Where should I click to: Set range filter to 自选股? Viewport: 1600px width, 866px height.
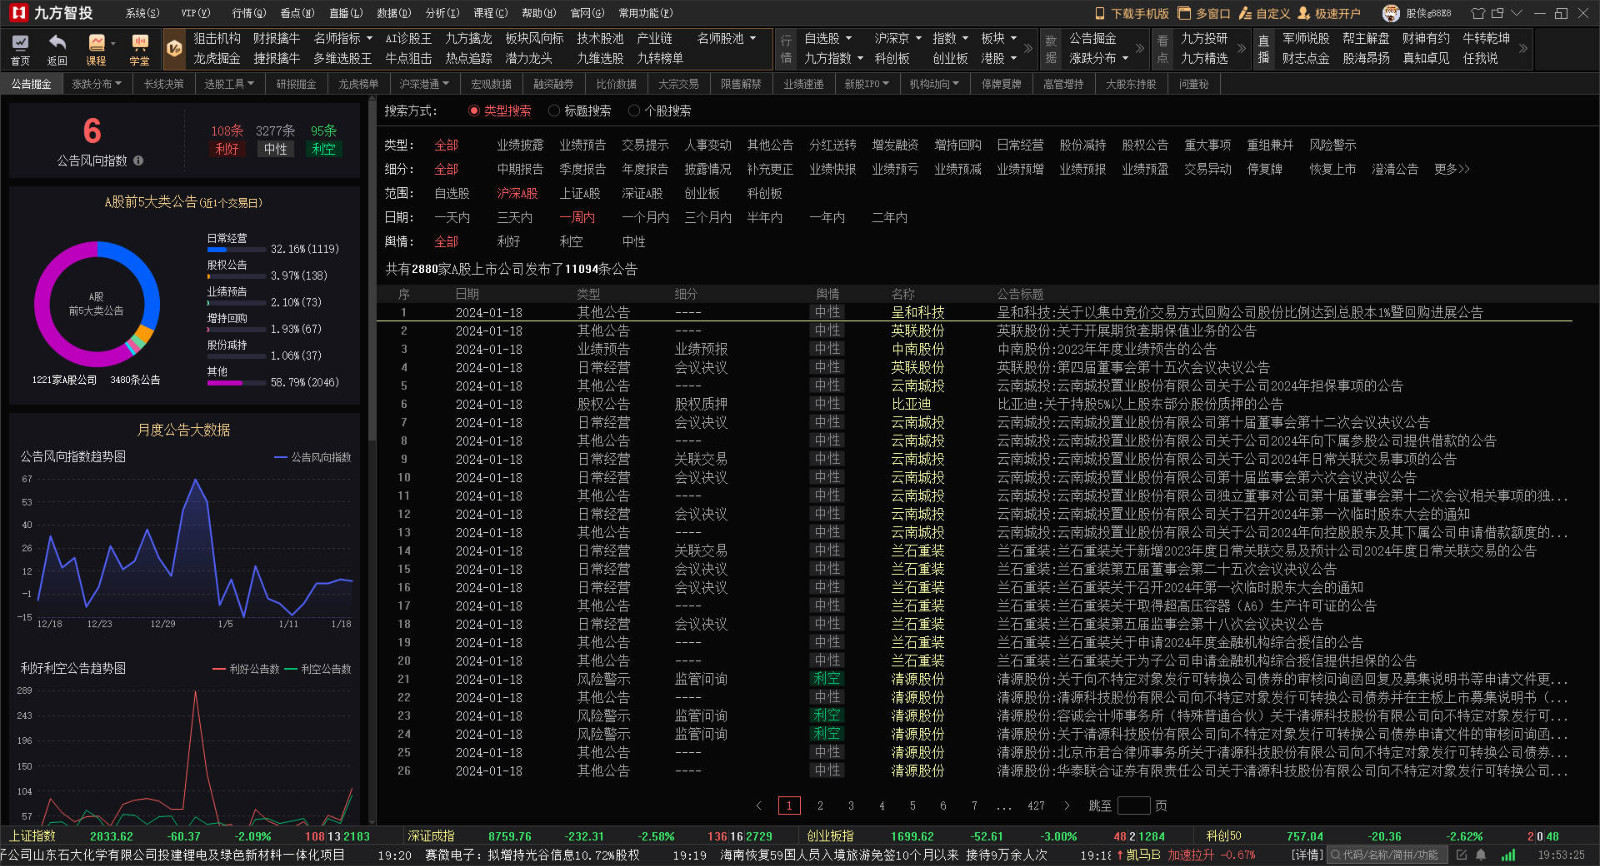point(452,193)
